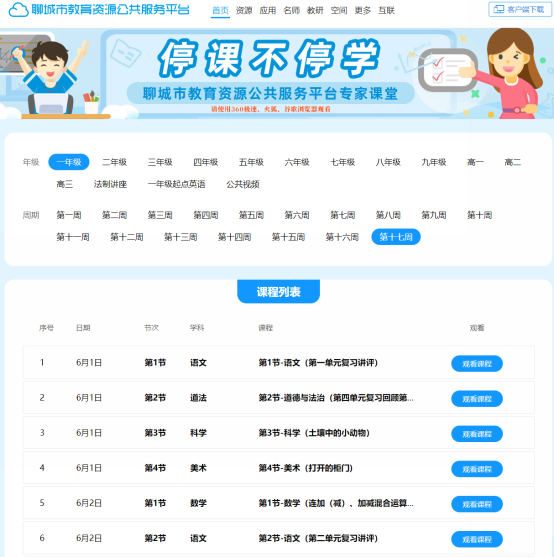Select the 第一周 week filter
This screenshot has height=557, width=554.
(x=69, y=215)
